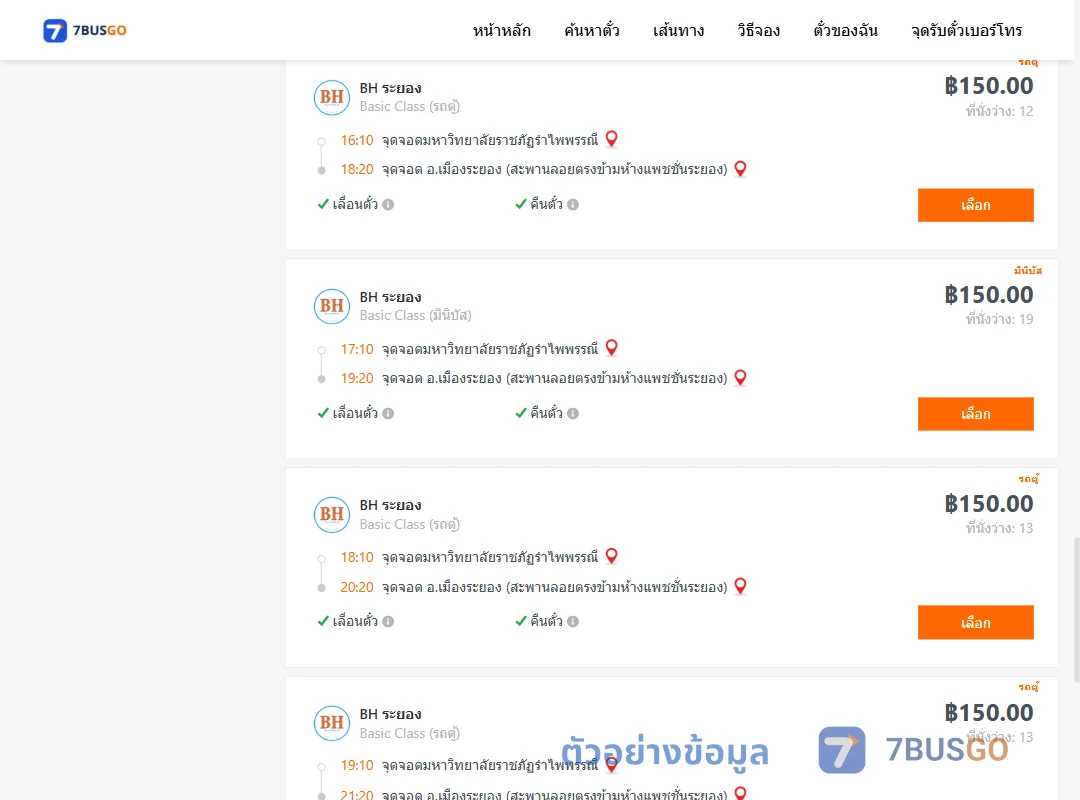Click the 19:20 arrival time
The width and height of the screenshot is (1080, 800).
coord(357,378)
